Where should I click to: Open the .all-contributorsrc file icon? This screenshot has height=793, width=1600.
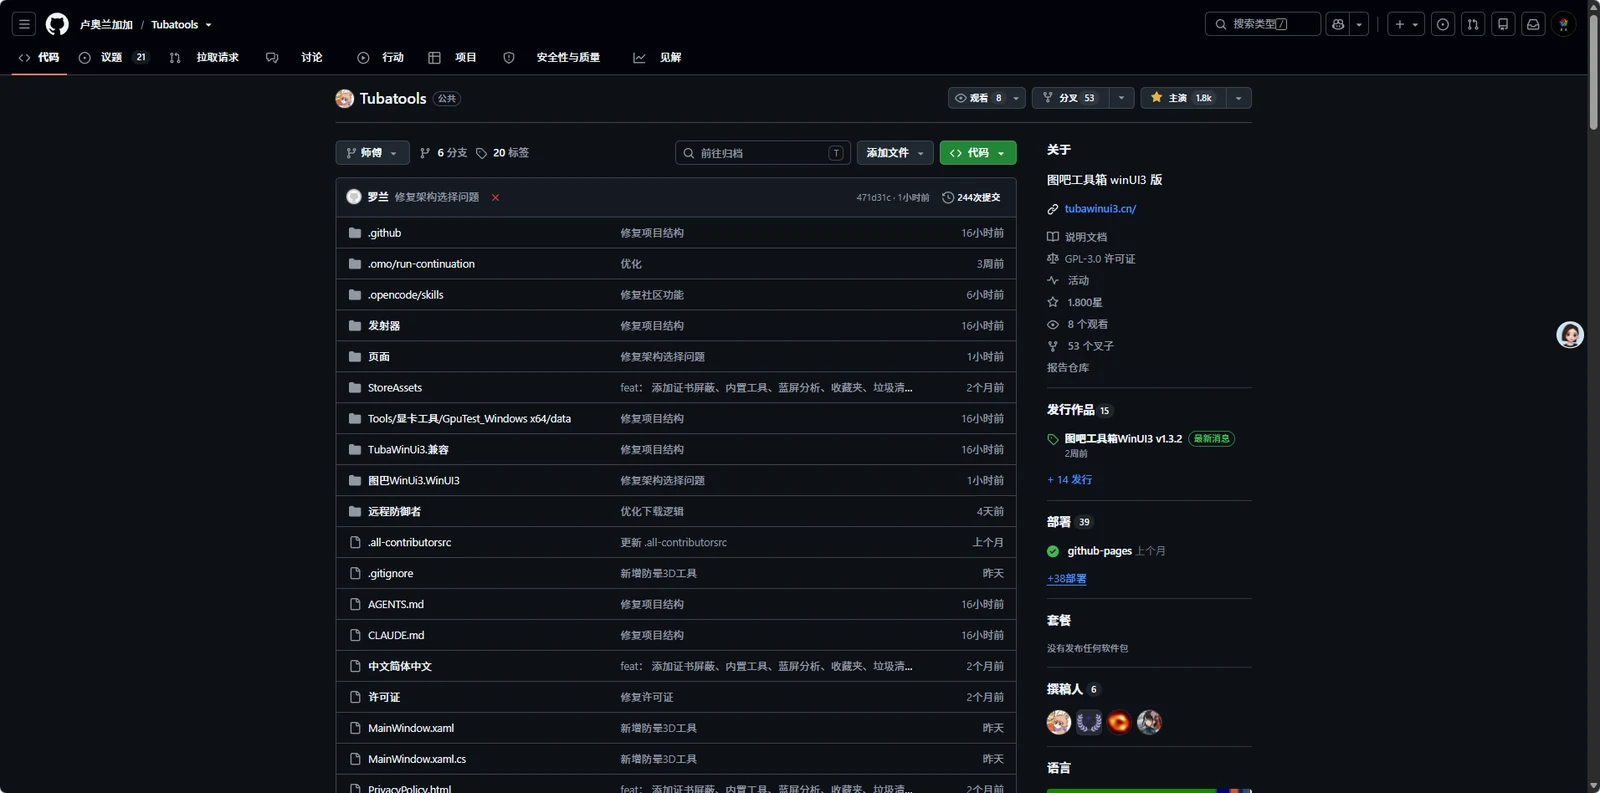pos(355,543)
